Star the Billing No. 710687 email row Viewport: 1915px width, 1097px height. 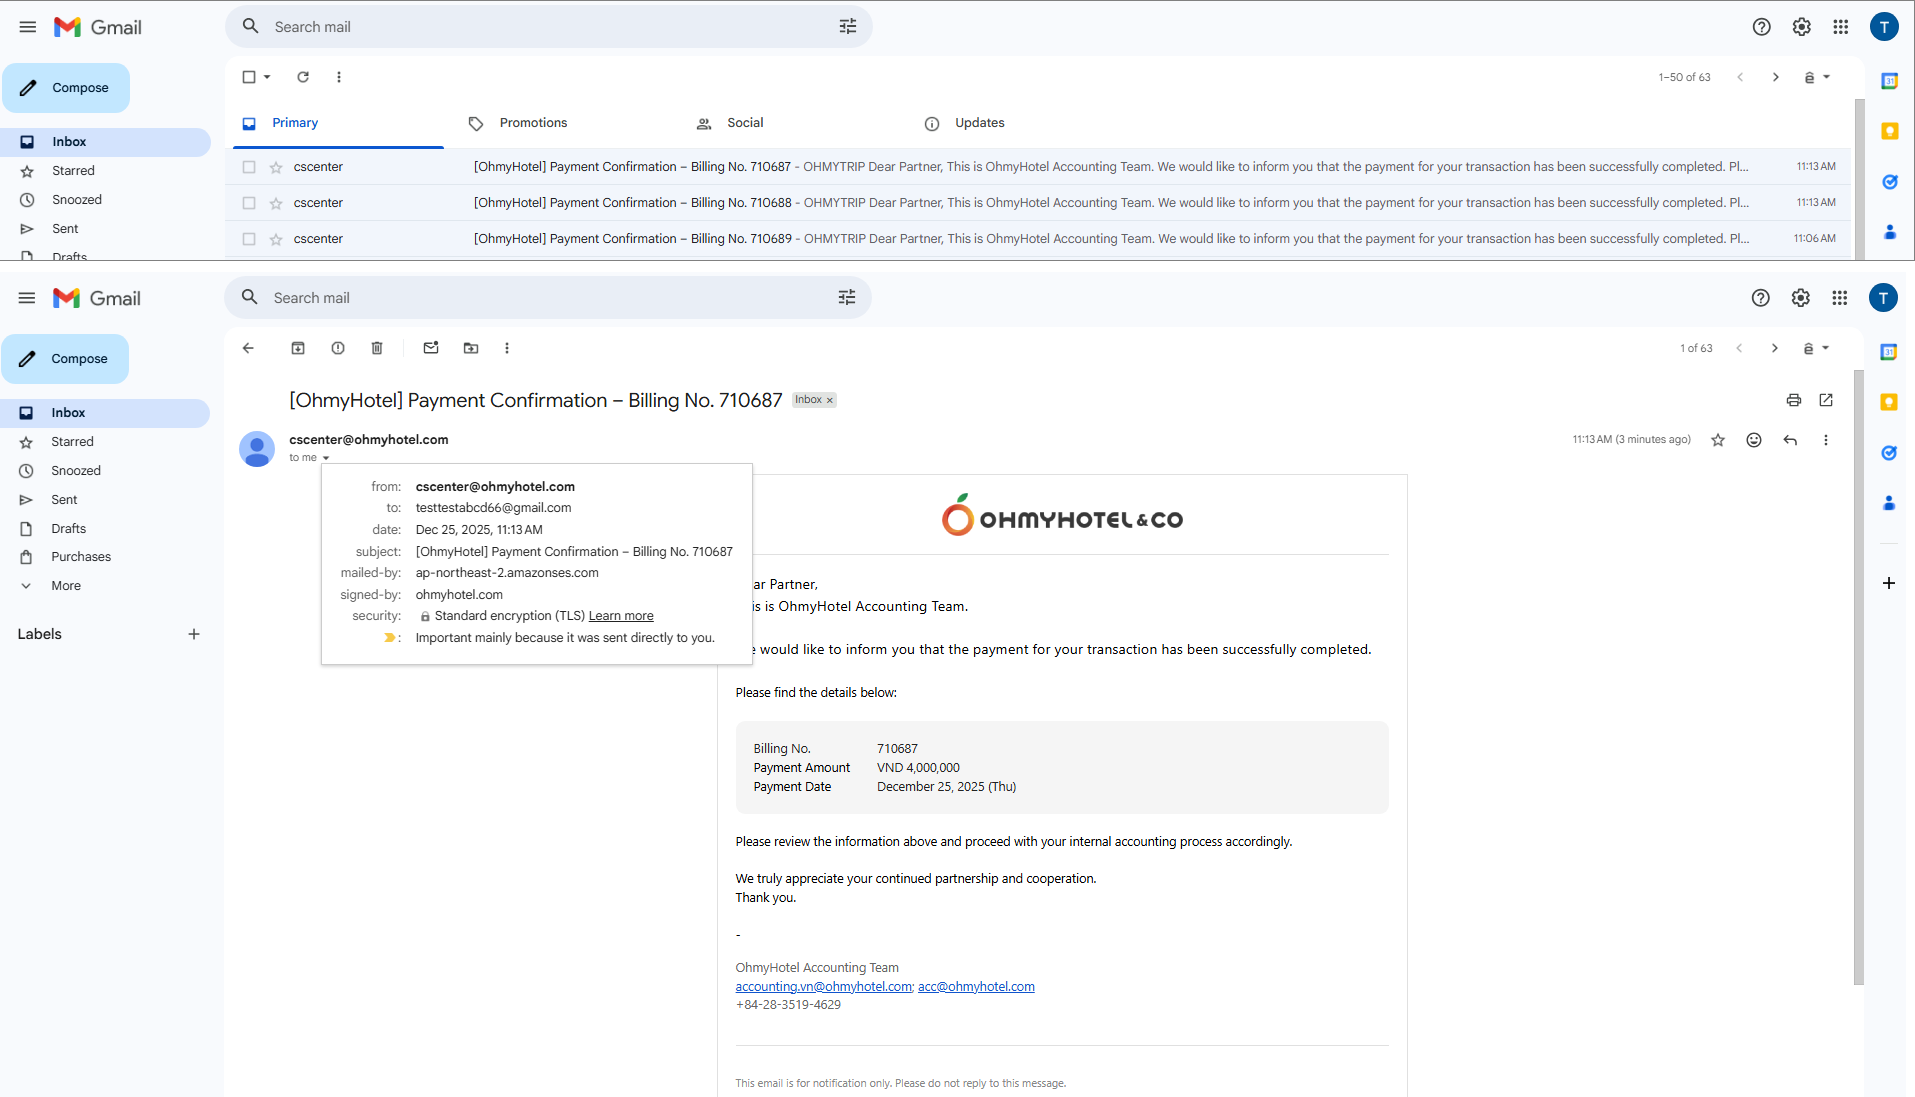[x=276, y=167]
